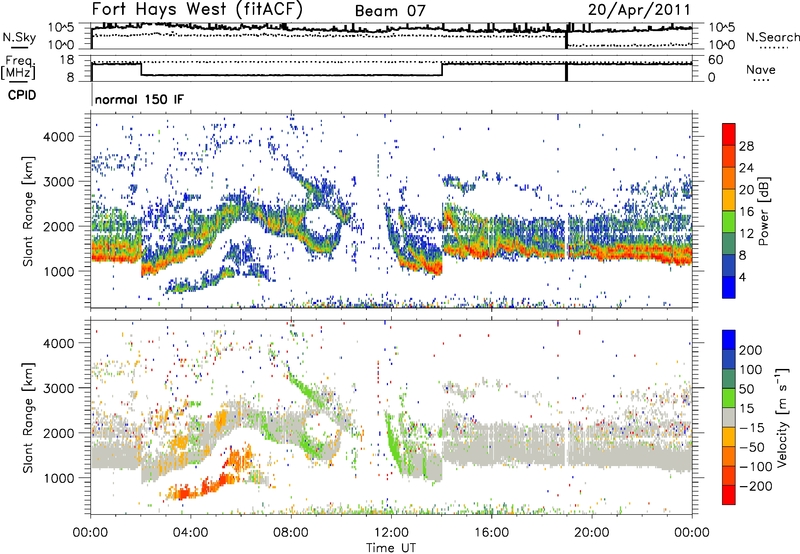Image resolution: width=800 pixels, height=554 pixels.
Task: Click the 'normal 150 IF' mode text
Action: [x=139, y=99]
